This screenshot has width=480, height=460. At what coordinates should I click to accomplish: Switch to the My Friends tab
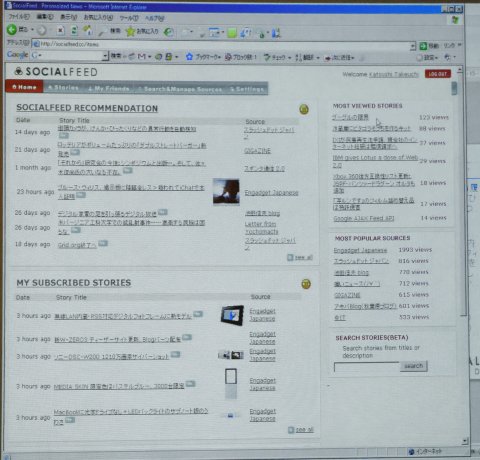[108, 88]
